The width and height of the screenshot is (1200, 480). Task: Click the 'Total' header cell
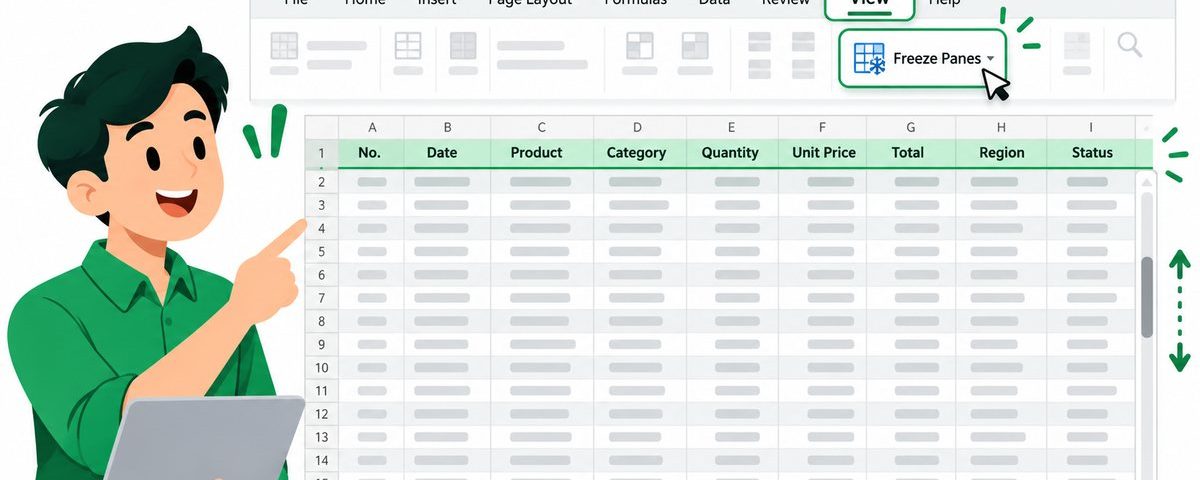pos(910,153)
